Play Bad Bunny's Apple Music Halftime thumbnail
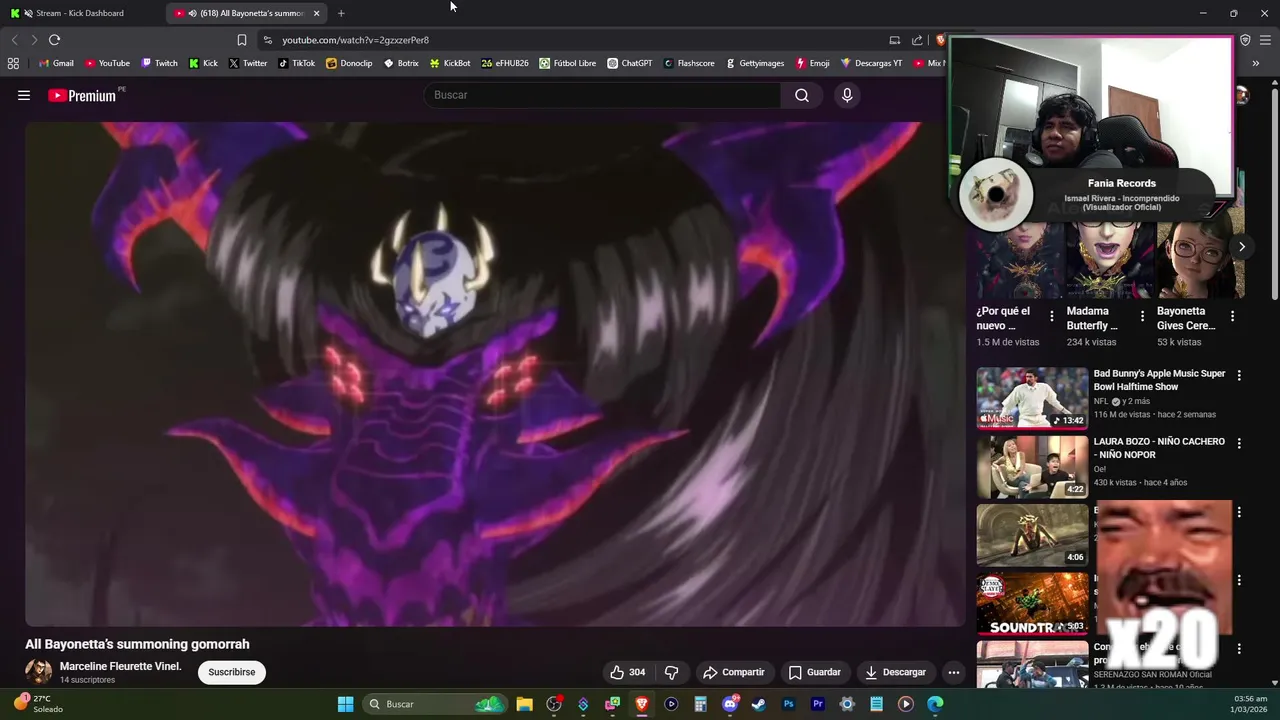This screenshot has height=720, width=1280. [x=1032, y=398]
